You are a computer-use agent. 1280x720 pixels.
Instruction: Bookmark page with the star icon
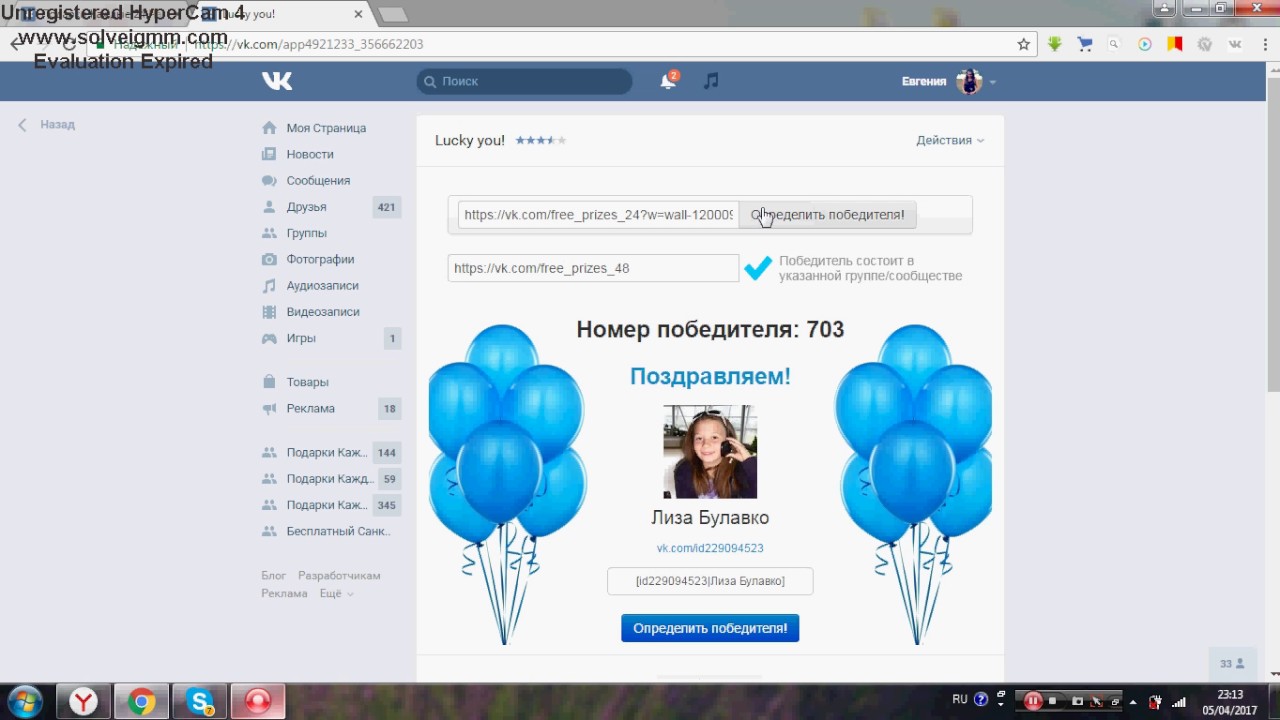click(1024, 44)
